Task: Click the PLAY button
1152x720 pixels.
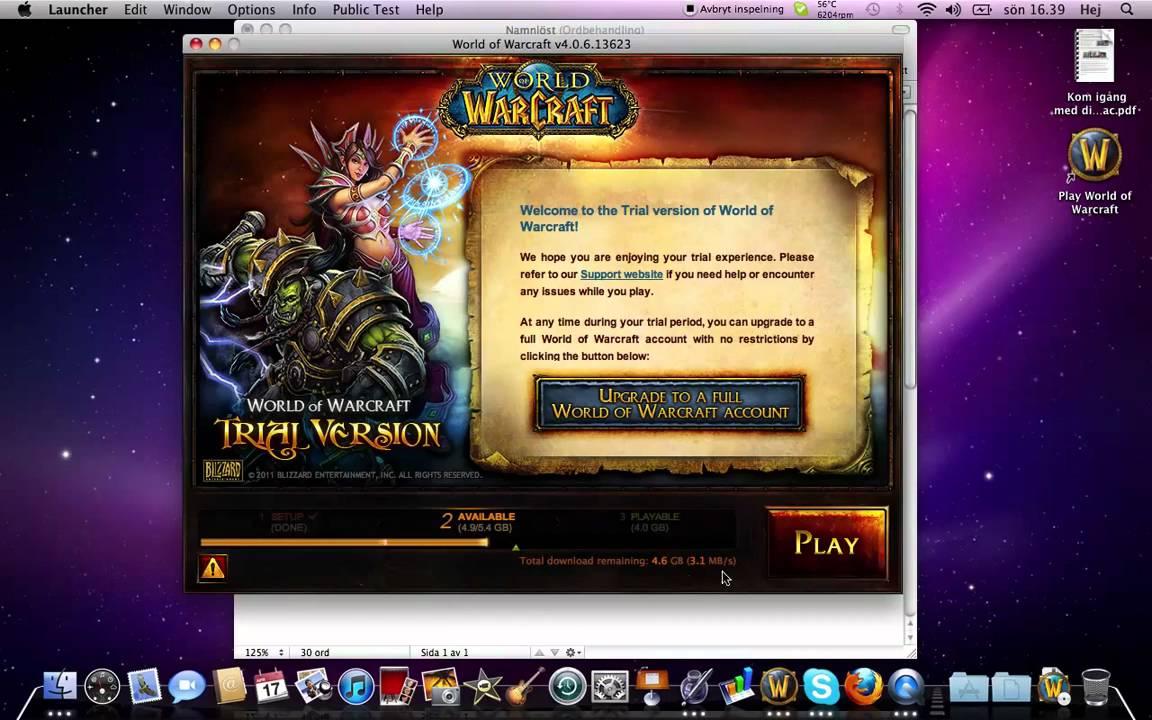Action: tap(826, 544)
